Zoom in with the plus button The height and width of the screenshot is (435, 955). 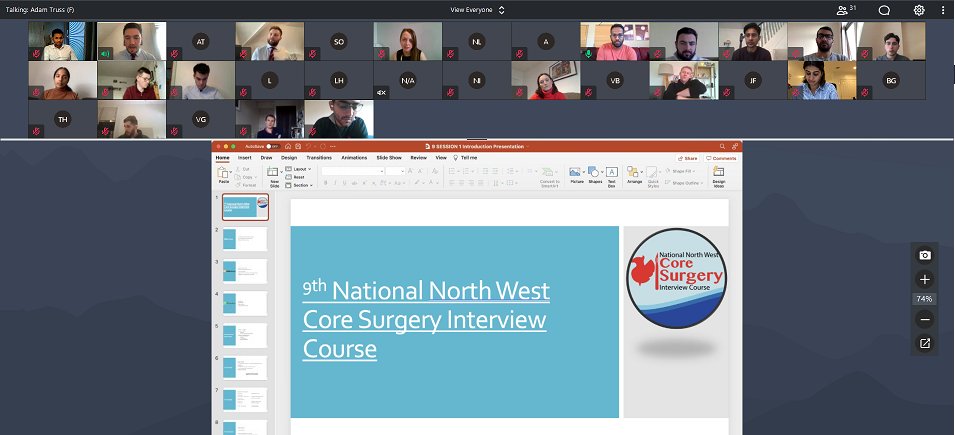[x=925, y=280]
